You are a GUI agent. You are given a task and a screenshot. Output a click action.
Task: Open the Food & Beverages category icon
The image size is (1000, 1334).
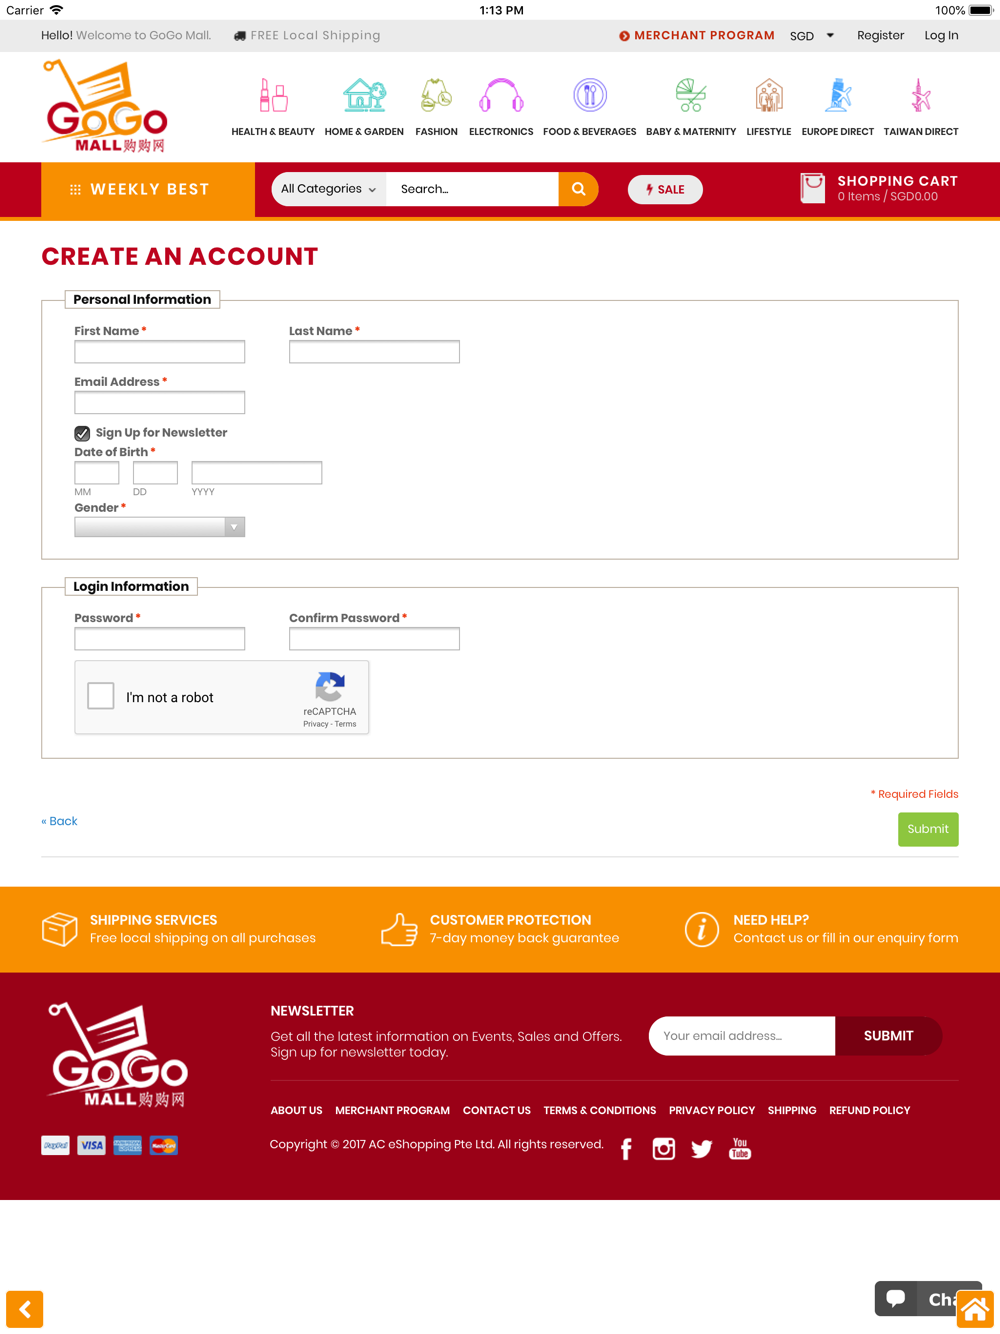(x=590, y=95)
